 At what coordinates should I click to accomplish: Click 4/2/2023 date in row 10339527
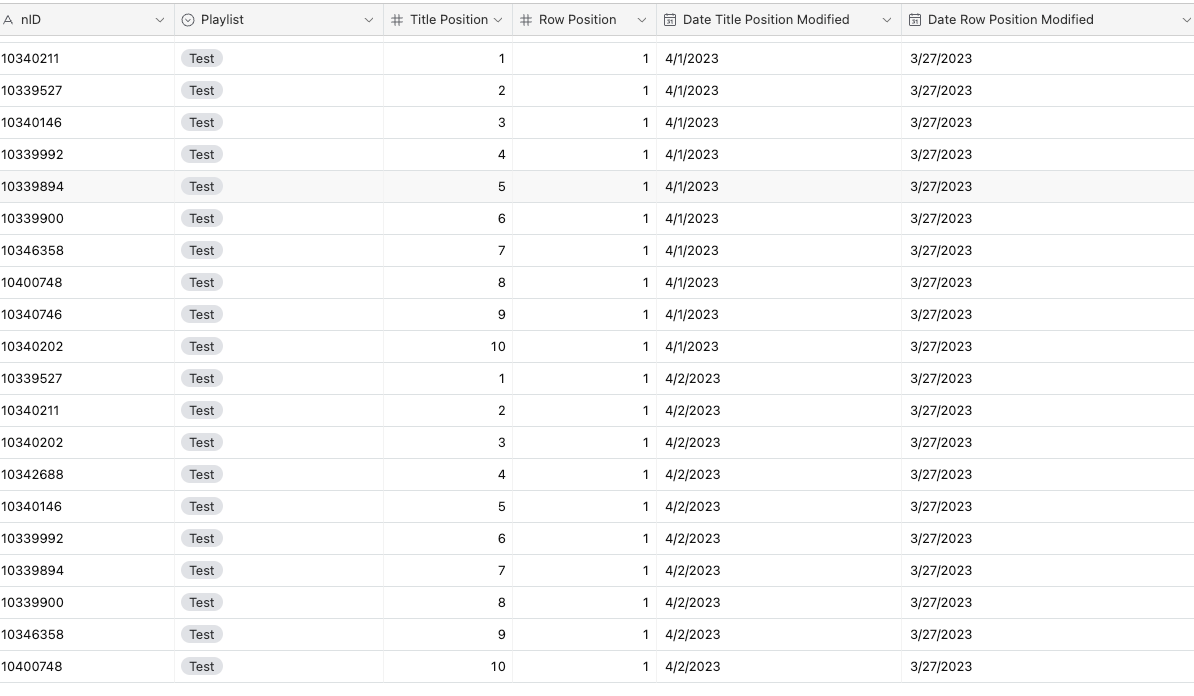[x=692, y=378]
